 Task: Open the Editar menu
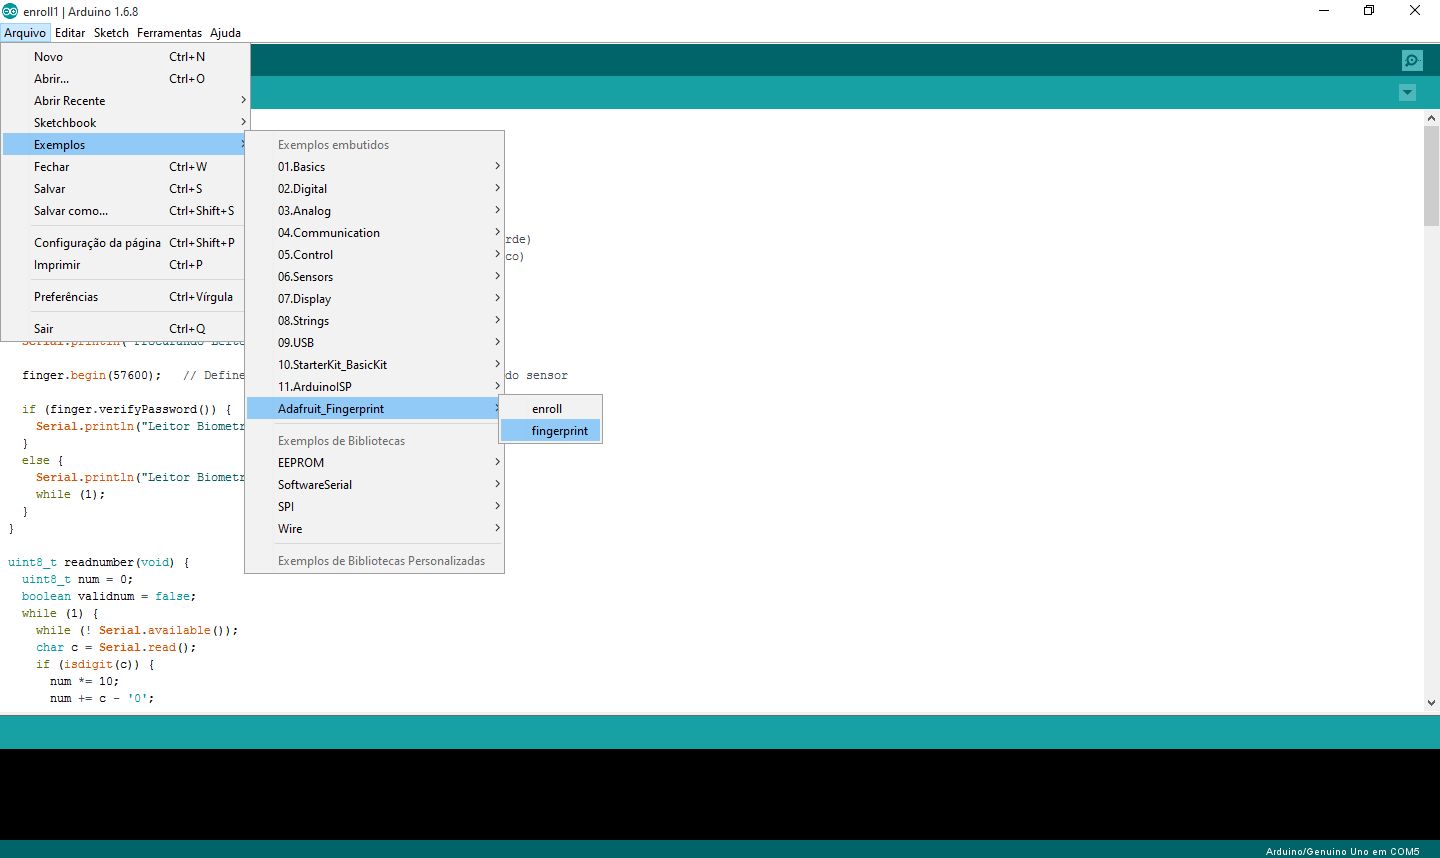(70, 32)
